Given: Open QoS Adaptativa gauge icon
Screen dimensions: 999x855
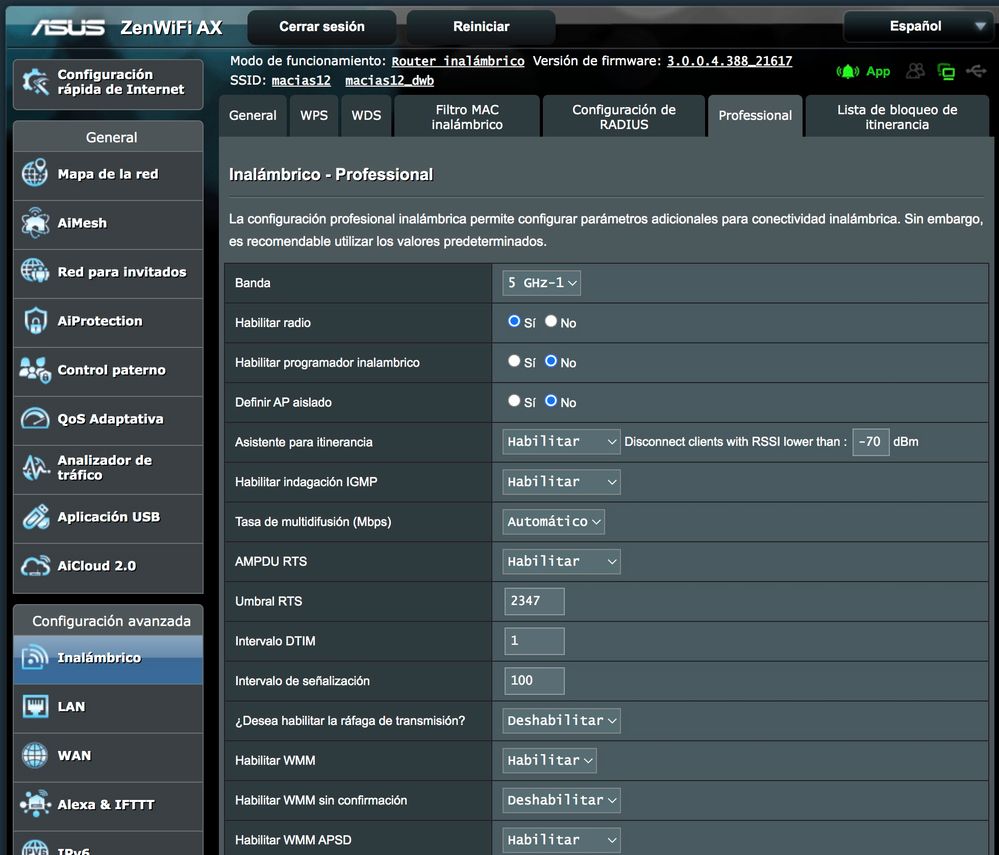Looking at the screenshot, I should 35,419.
